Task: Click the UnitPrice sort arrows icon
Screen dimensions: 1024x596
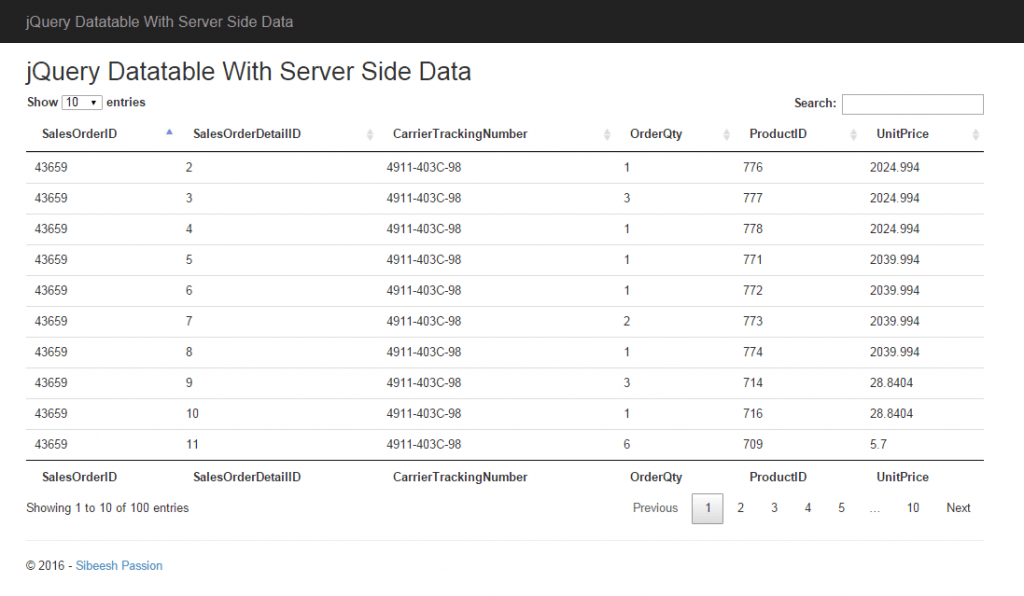Action: pyautogui.click(x=975, y=133)
